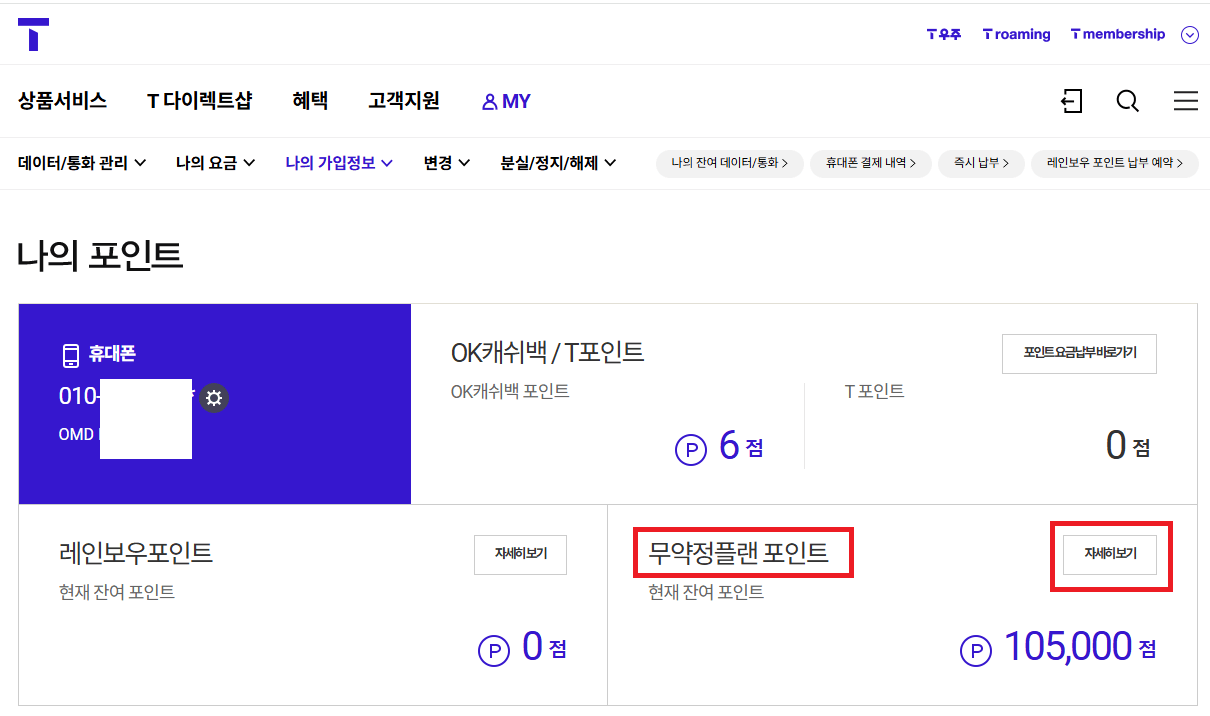Viewport: 1210px width, 716px height.
Task: Click the T logo in the header
Action: pyautogui.click(x=33, y=34)
